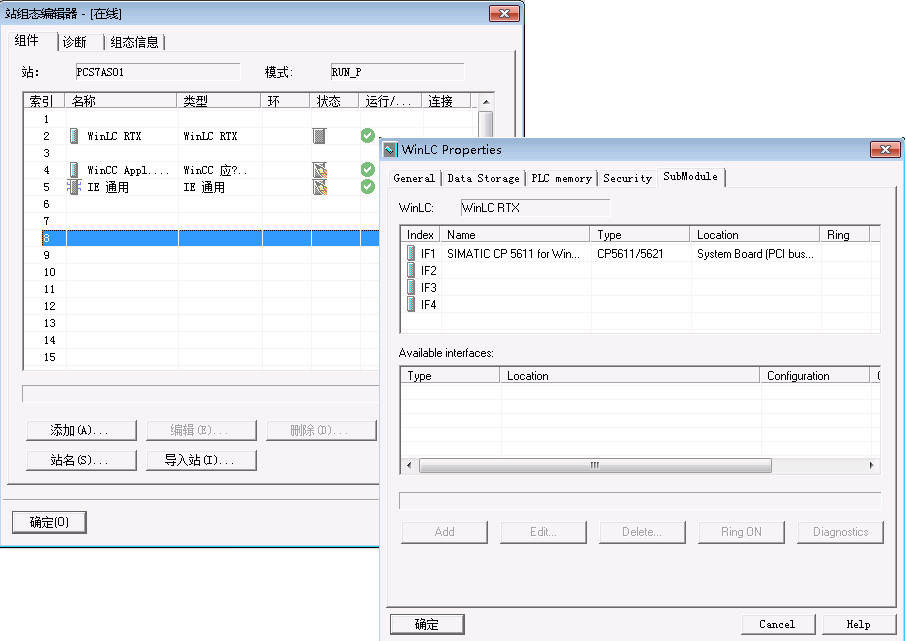Click WinCC Application module icon in row 4
906x641 pixels.
coord(74,170)
